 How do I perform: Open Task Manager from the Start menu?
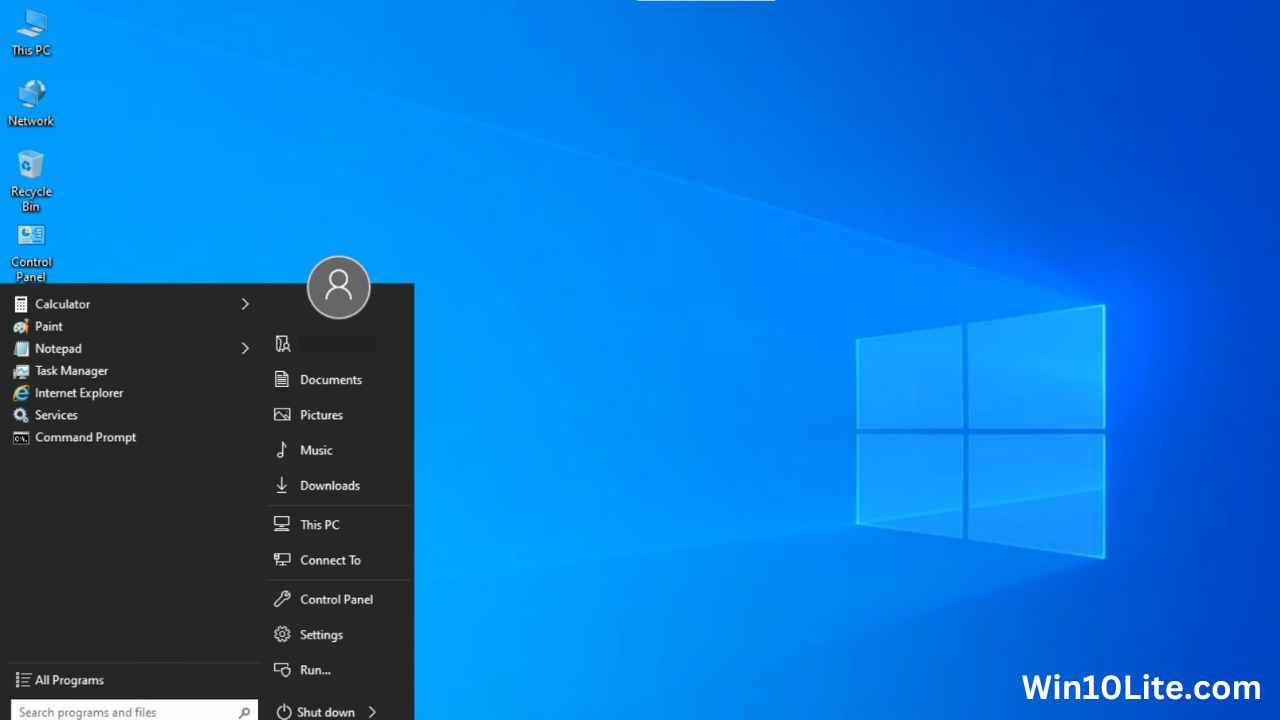71,371
